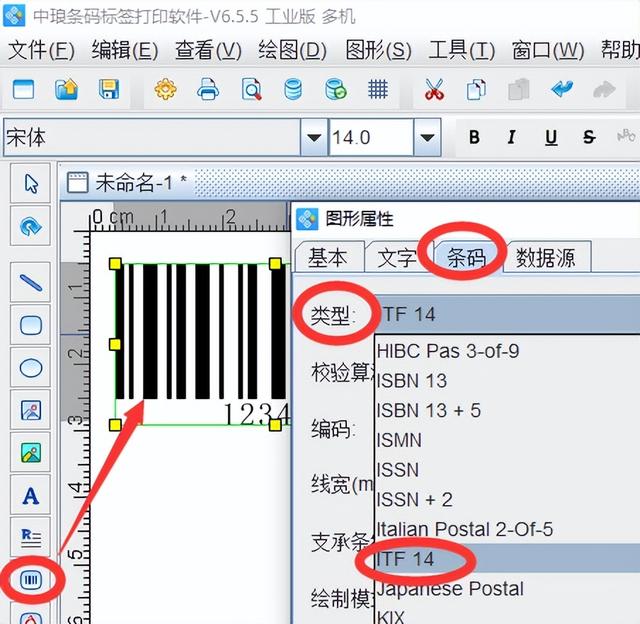The width and height of the screenshot is (640, 624).
Task: Switch to the 条码 tab
Action: (x=466, y=257)
